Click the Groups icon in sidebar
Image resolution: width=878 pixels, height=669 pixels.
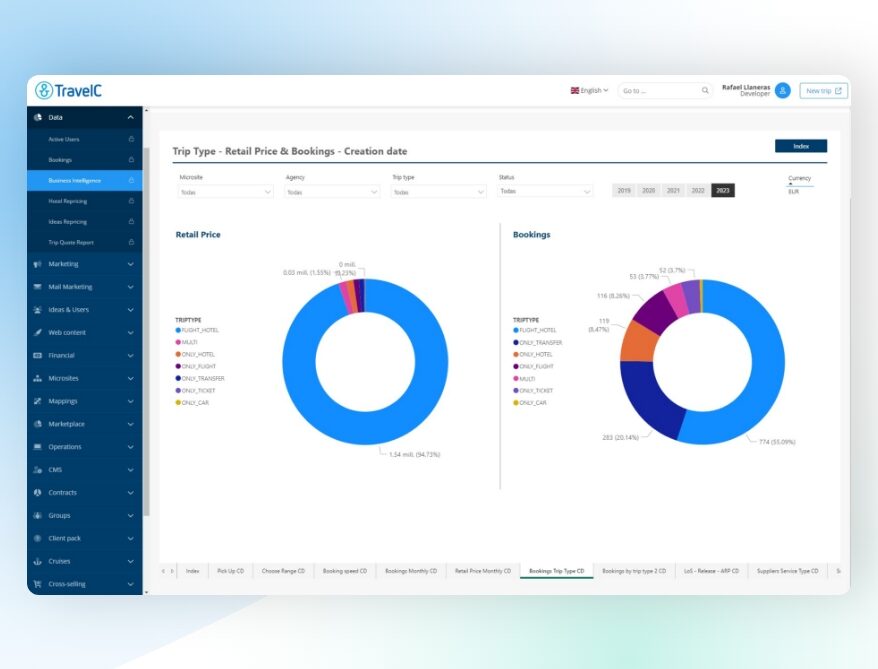point(38,516)
